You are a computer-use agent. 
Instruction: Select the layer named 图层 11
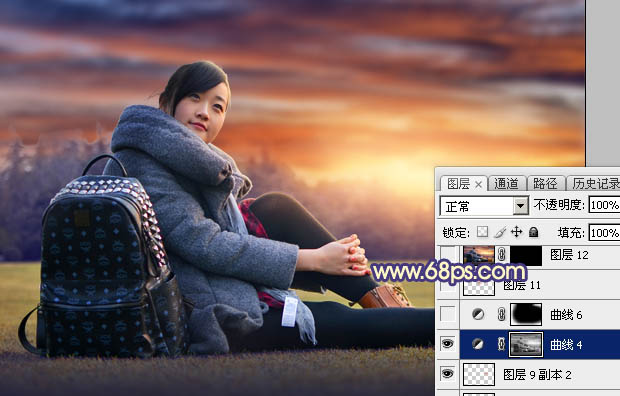click(x=522, y=285)
